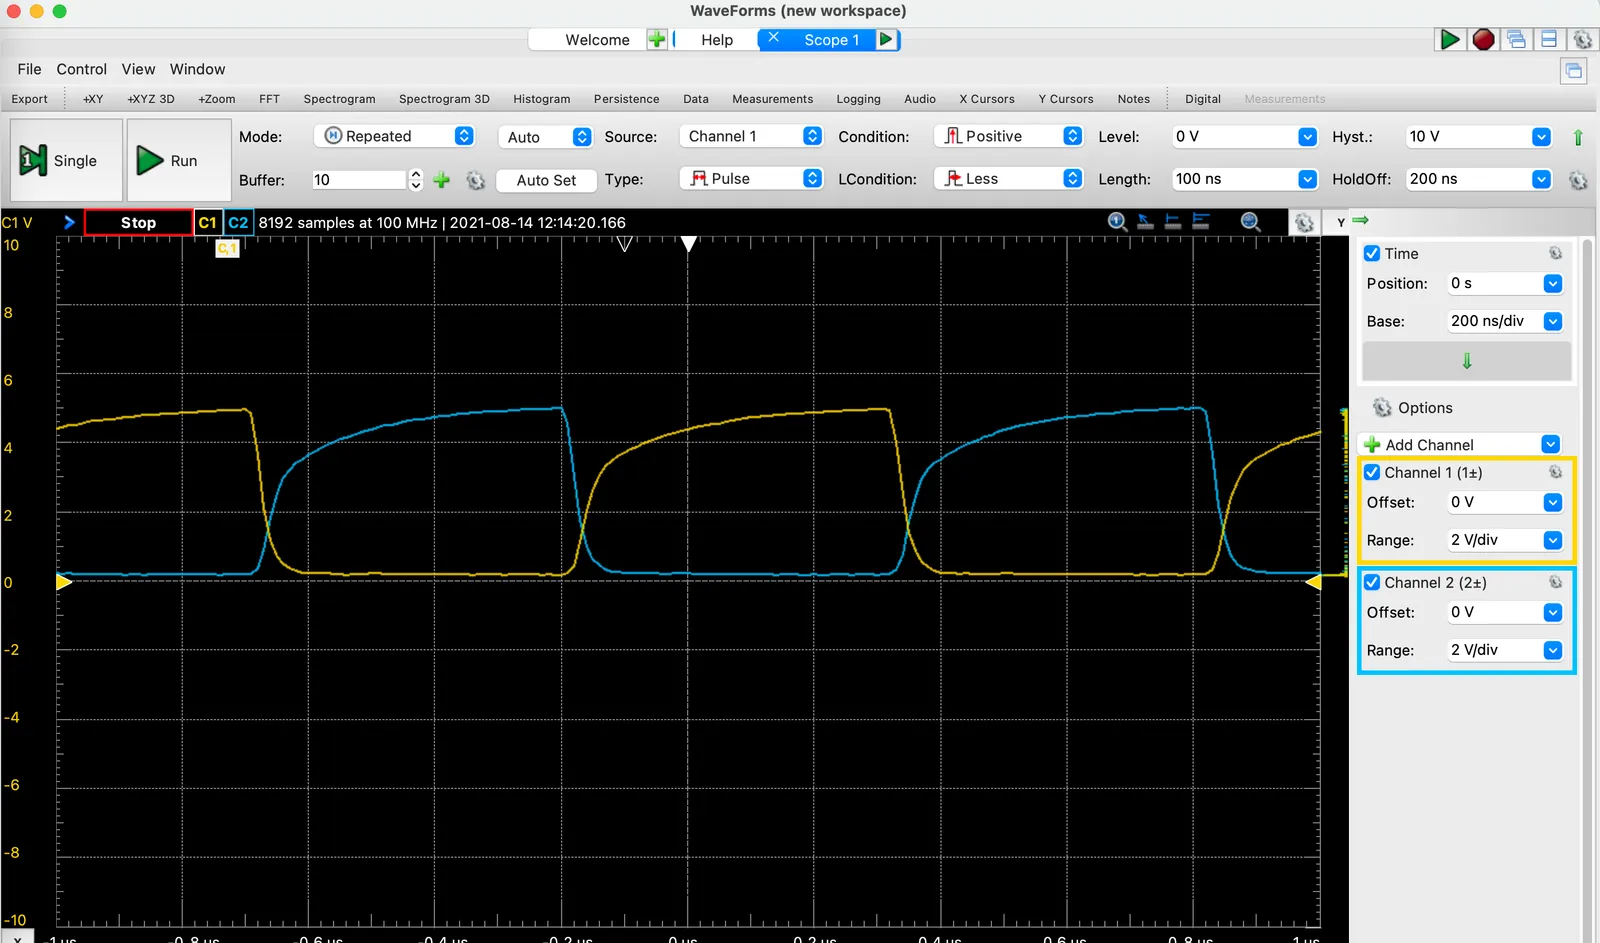Toggle the C1 channel button
1600x943 pixels.
tap(207, 222)
